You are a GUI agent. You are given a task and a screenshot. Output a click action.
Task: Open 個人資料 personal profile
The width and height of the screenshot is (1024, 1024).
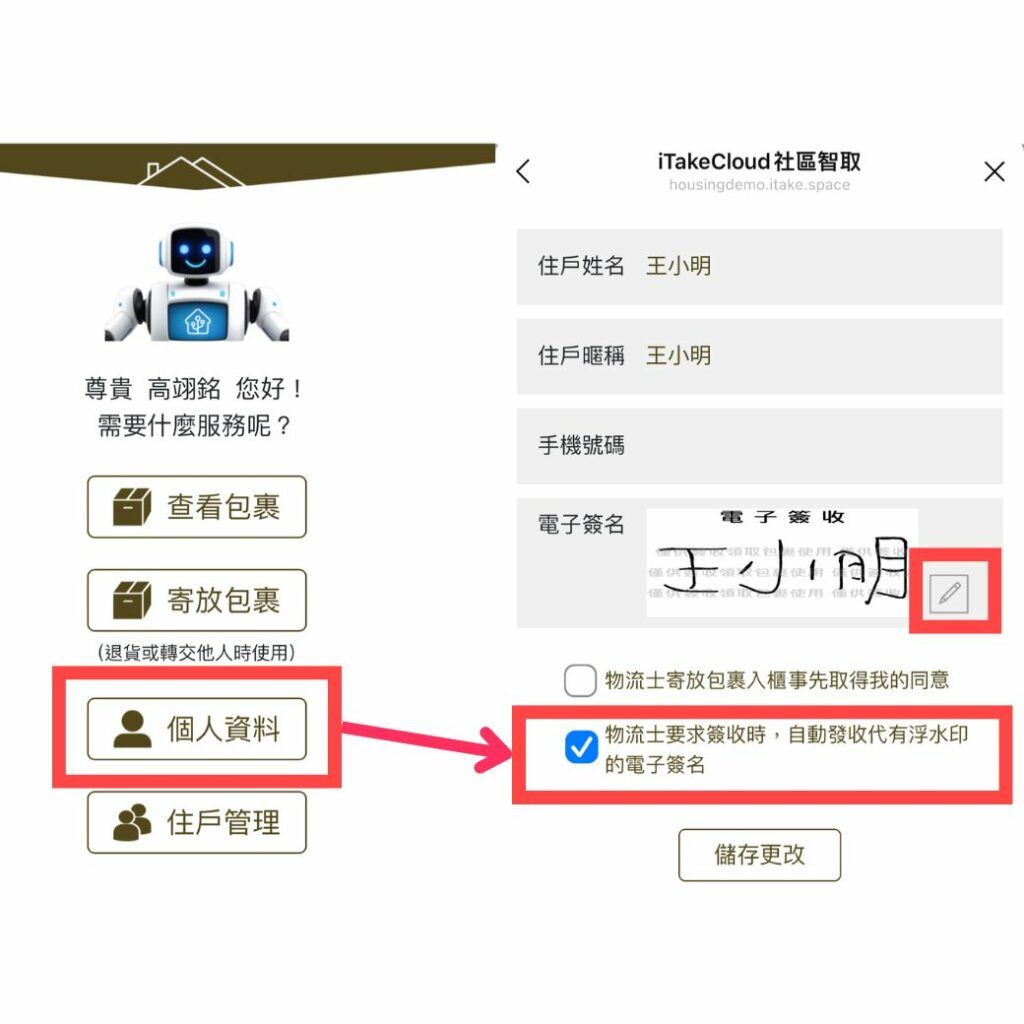click(x=197, y=729)
